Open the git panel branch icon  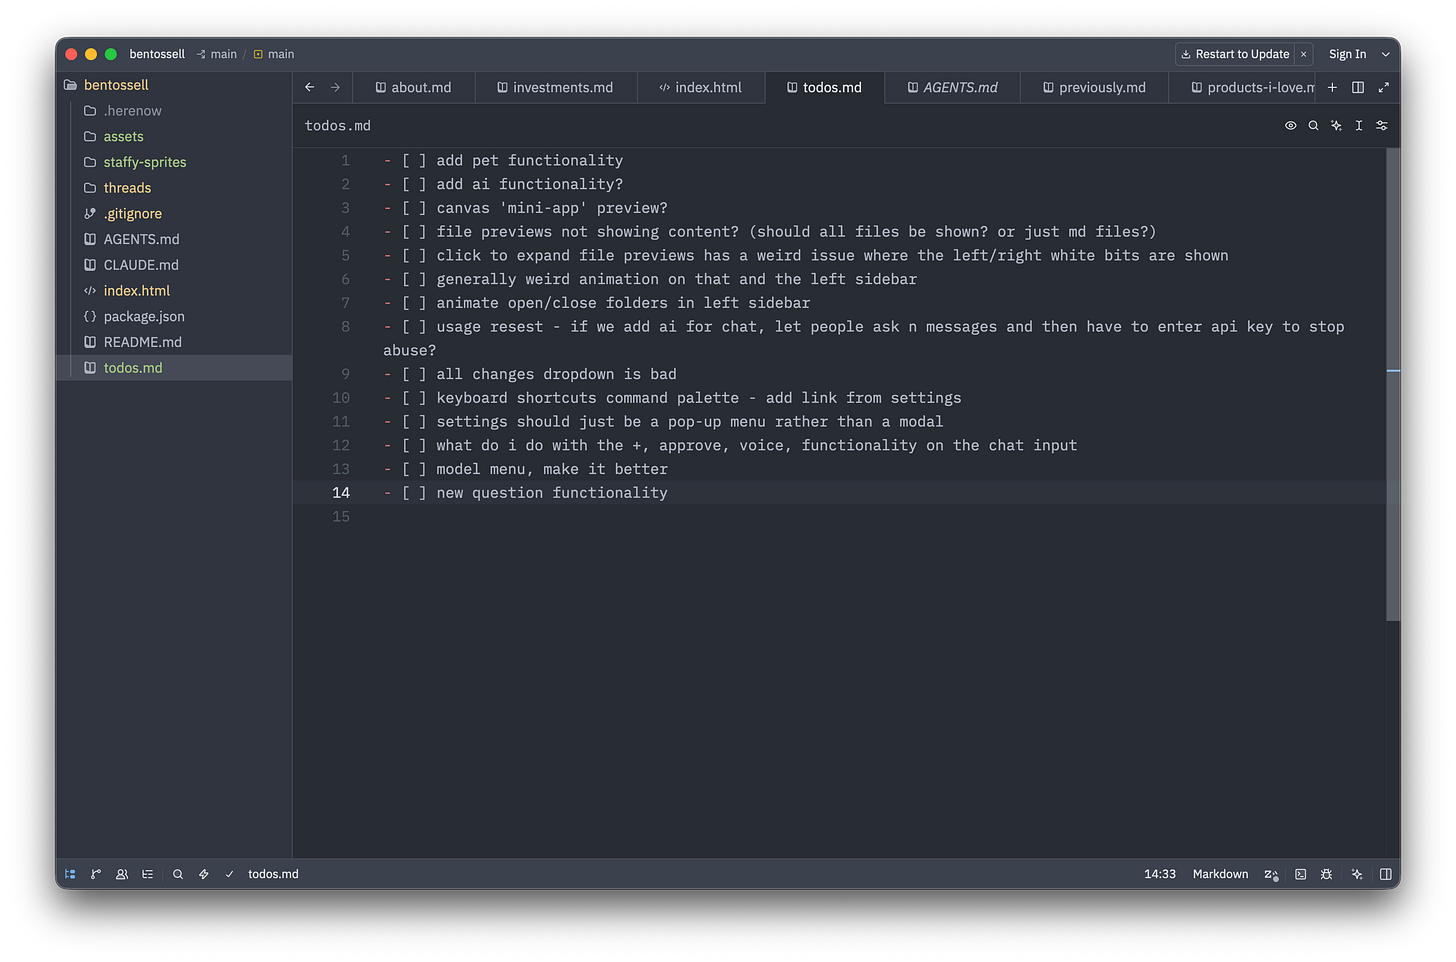click(96, 874)
